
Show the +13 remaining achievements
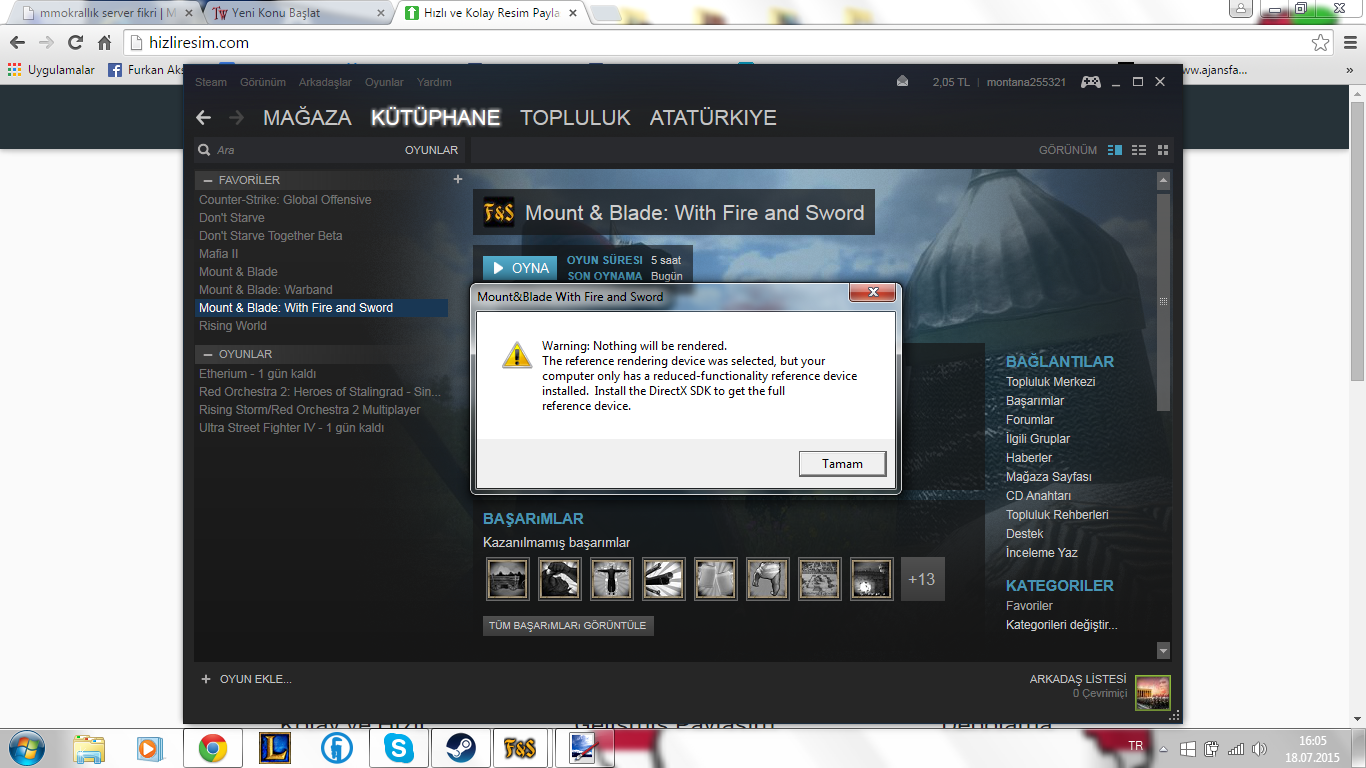922,578
